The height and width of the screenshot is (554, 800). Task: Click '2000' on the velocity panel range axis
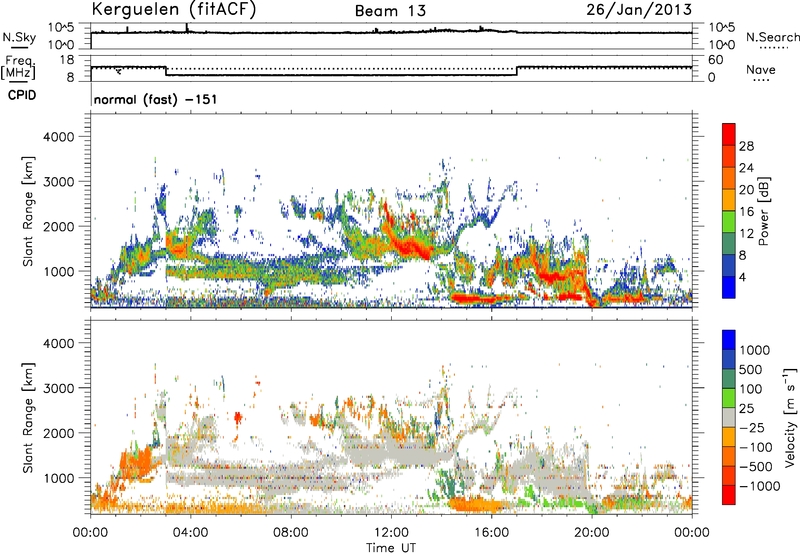(59, 433)
